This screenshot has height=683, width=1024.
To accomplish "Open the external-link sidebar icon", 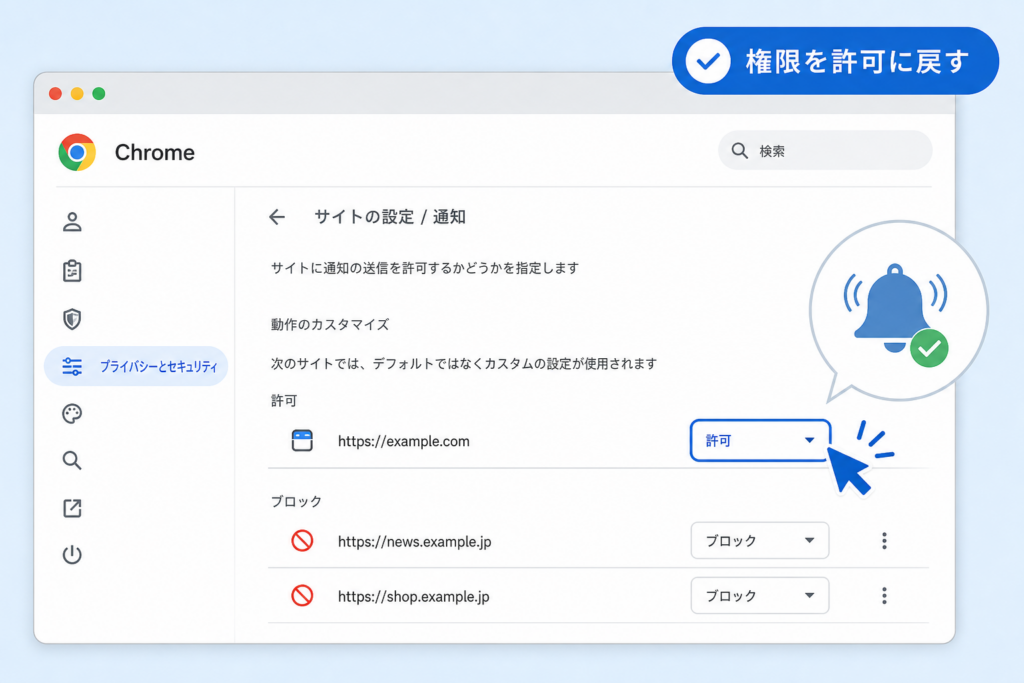I will pyautogui.click(x=72, y=508).
